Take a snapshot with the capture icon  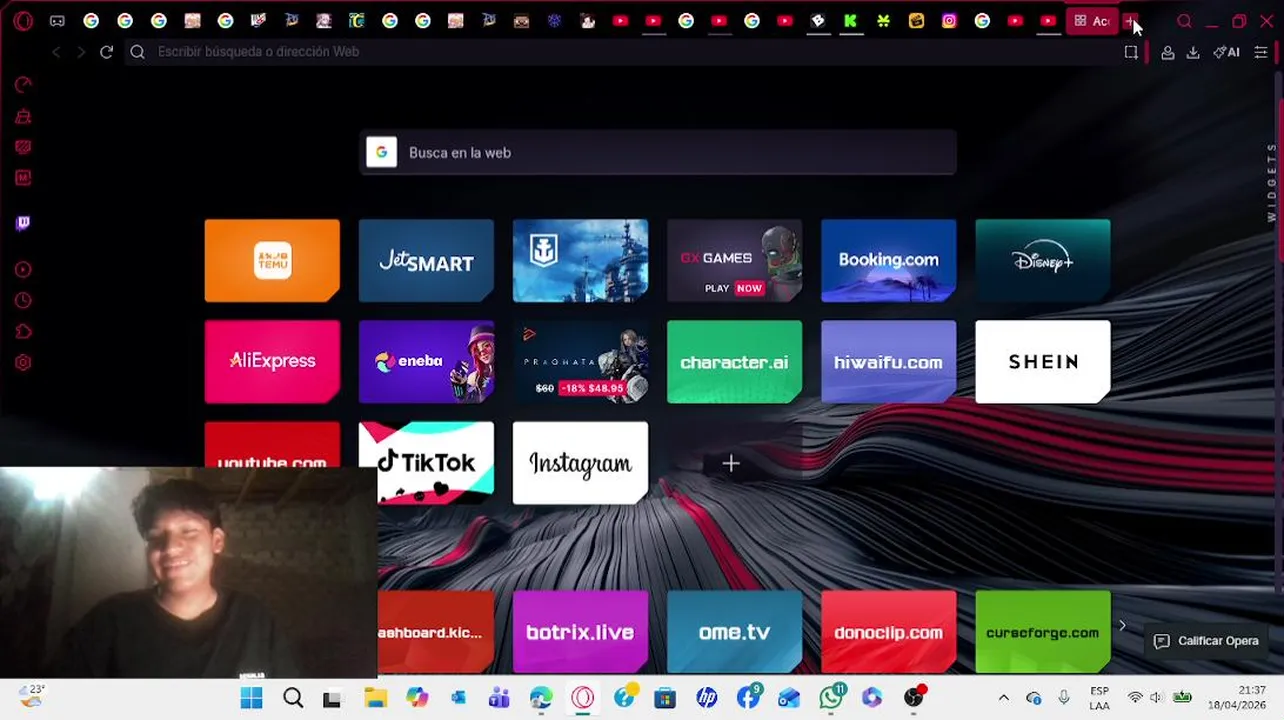(x=1131, y=52)
